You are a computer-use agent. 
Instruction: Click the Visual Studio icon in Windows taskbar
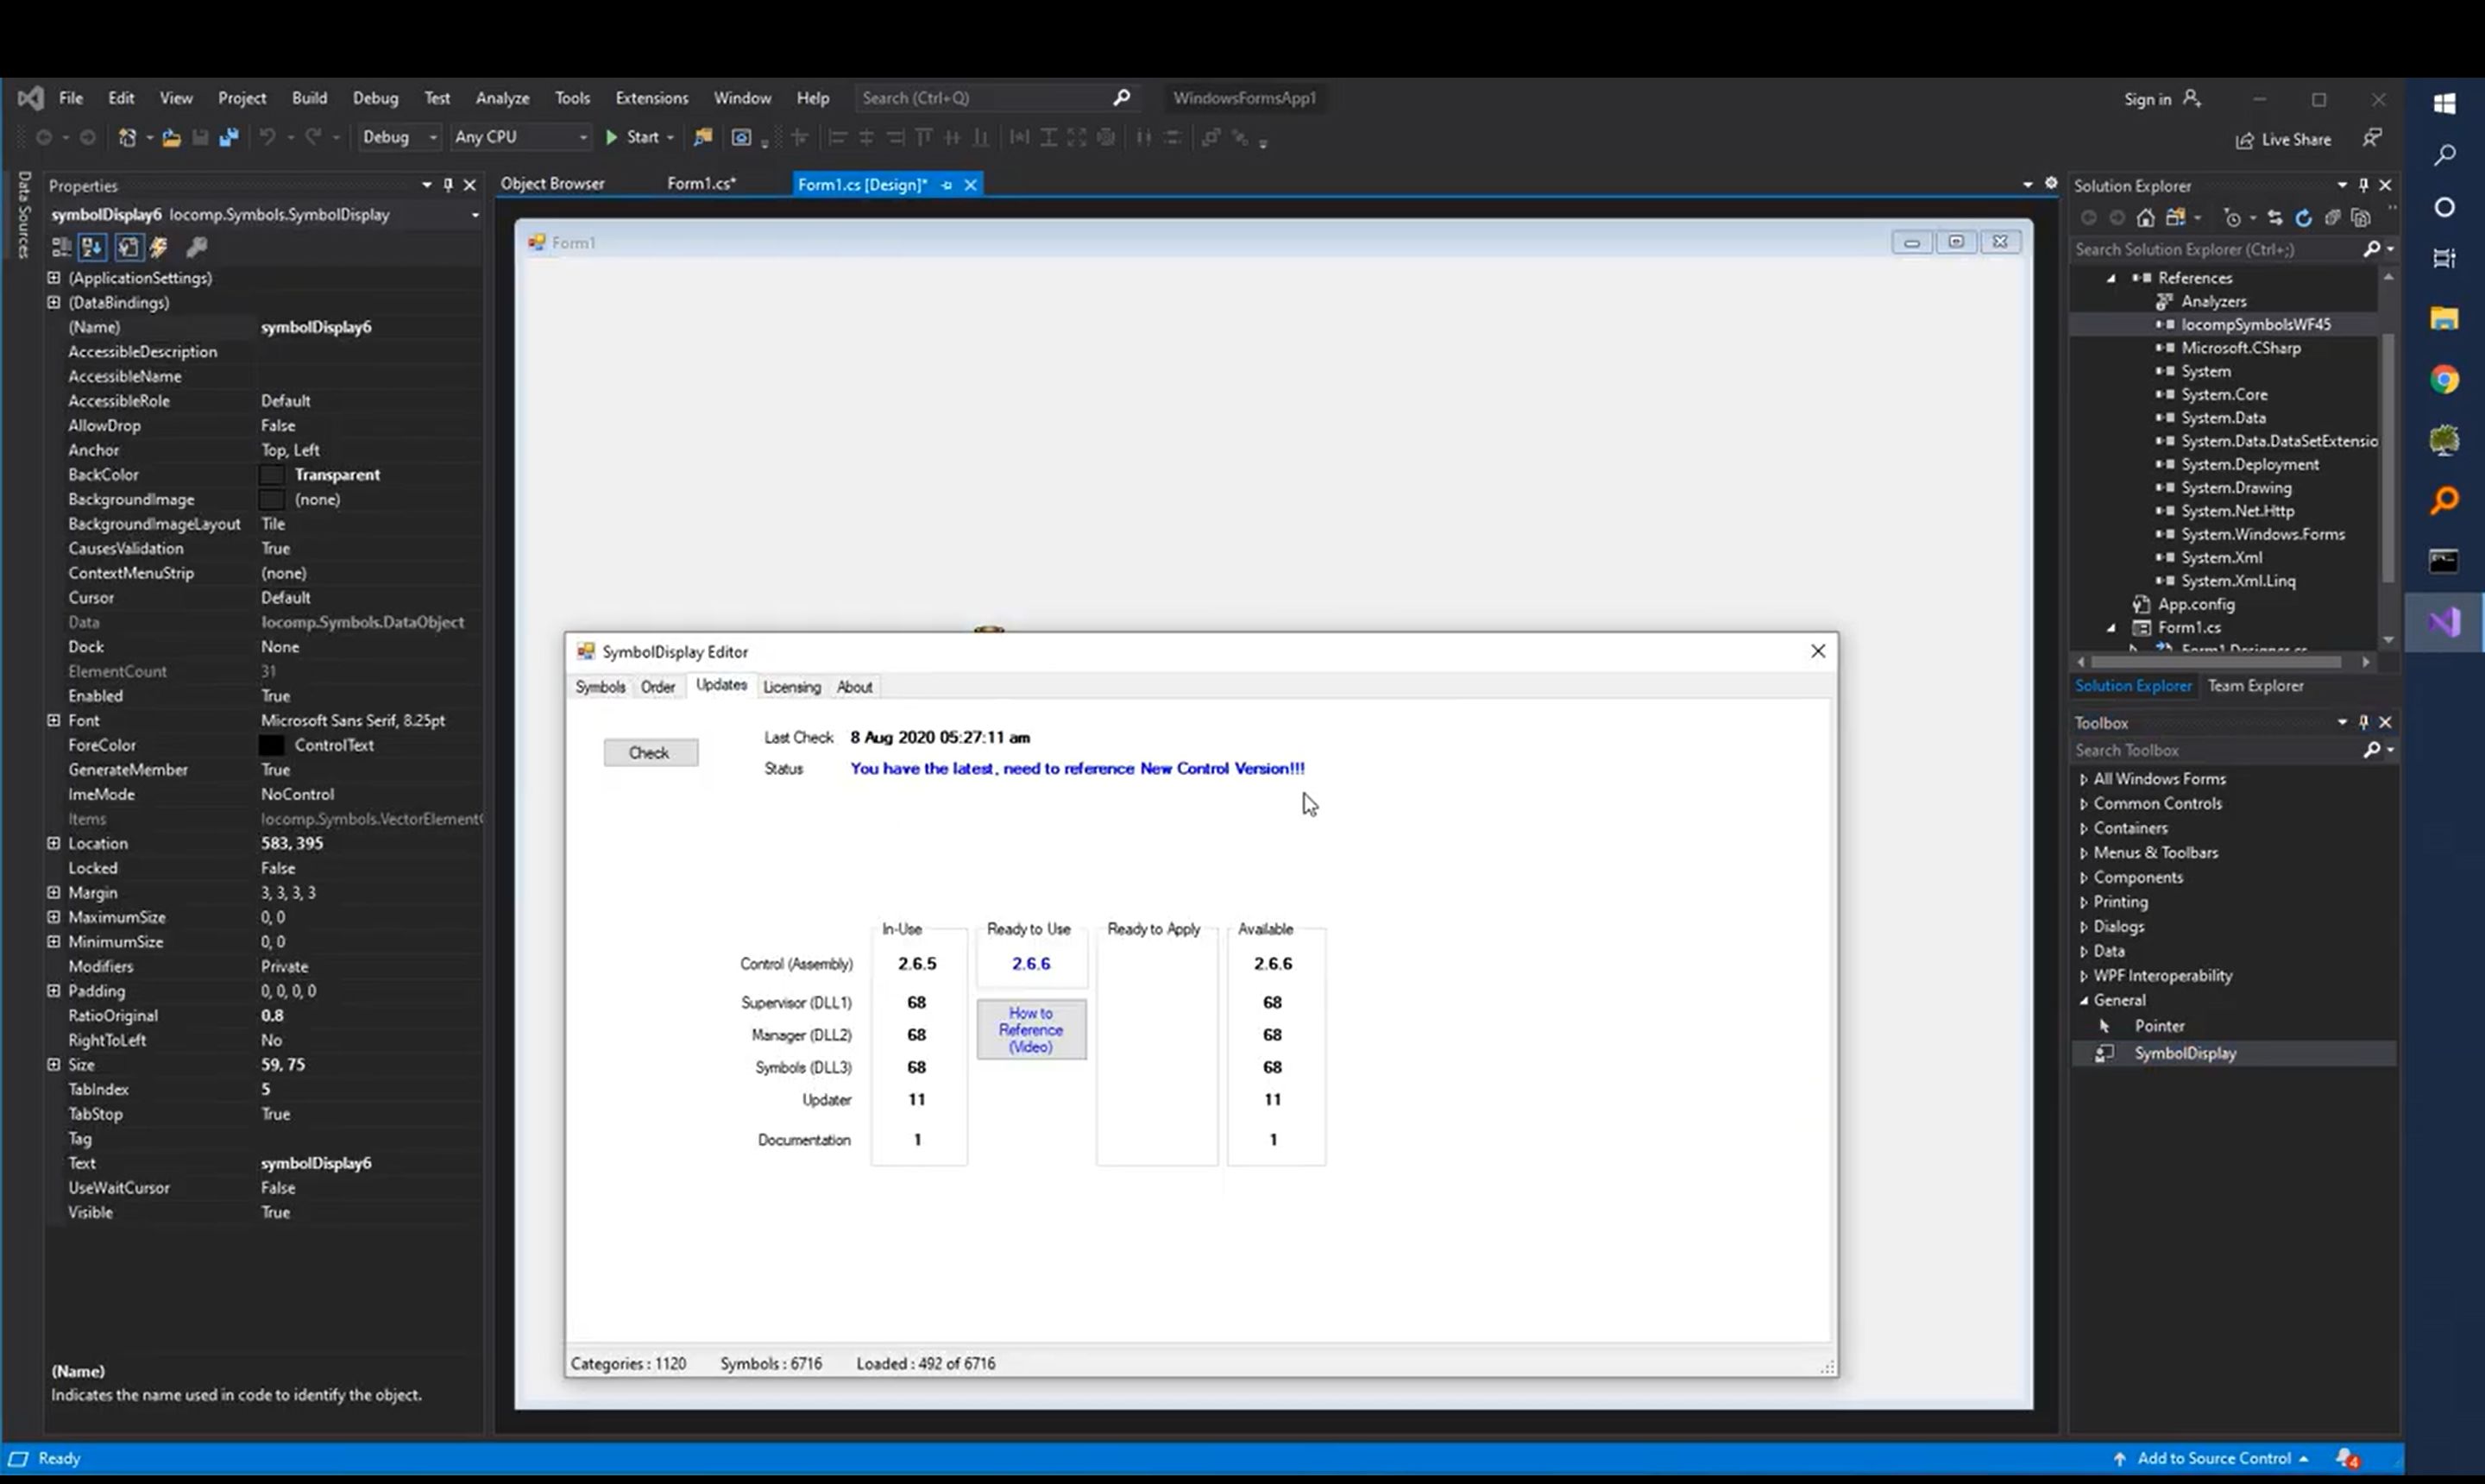point(2444,622)
